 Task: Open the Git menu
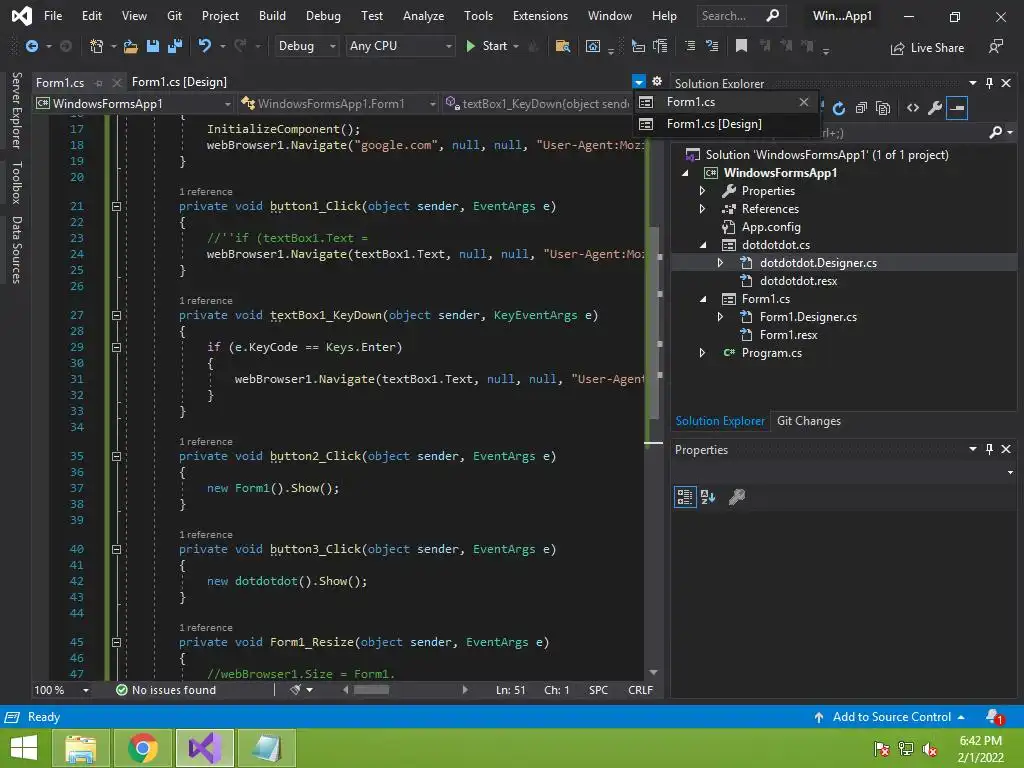[x=174, y=16]
